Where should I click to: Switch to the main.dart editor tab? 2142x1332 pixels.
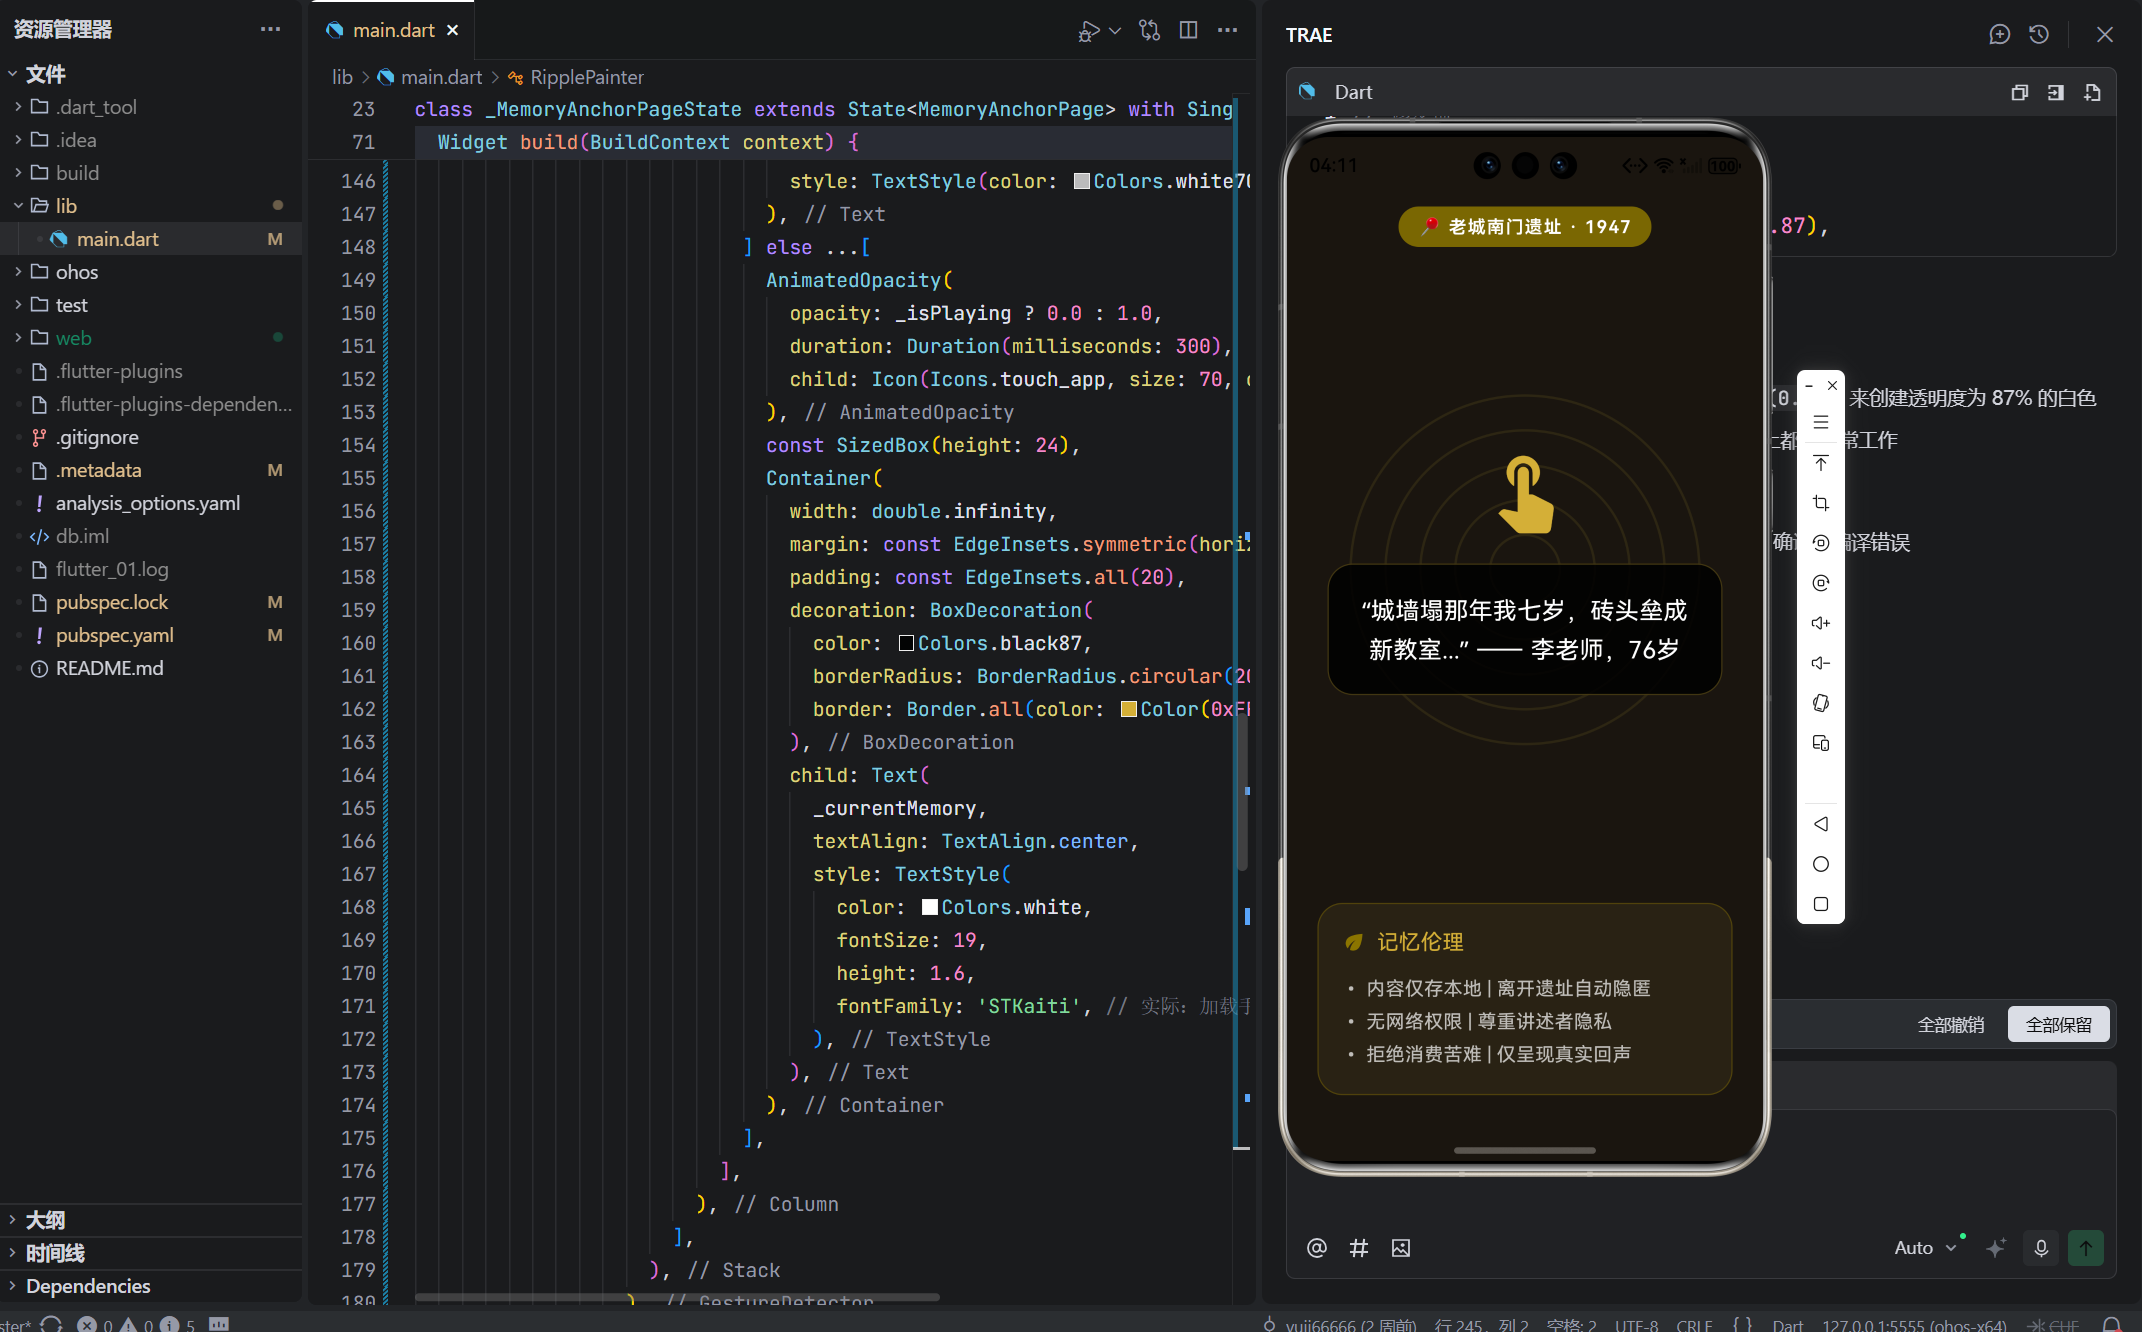(393, 30)
